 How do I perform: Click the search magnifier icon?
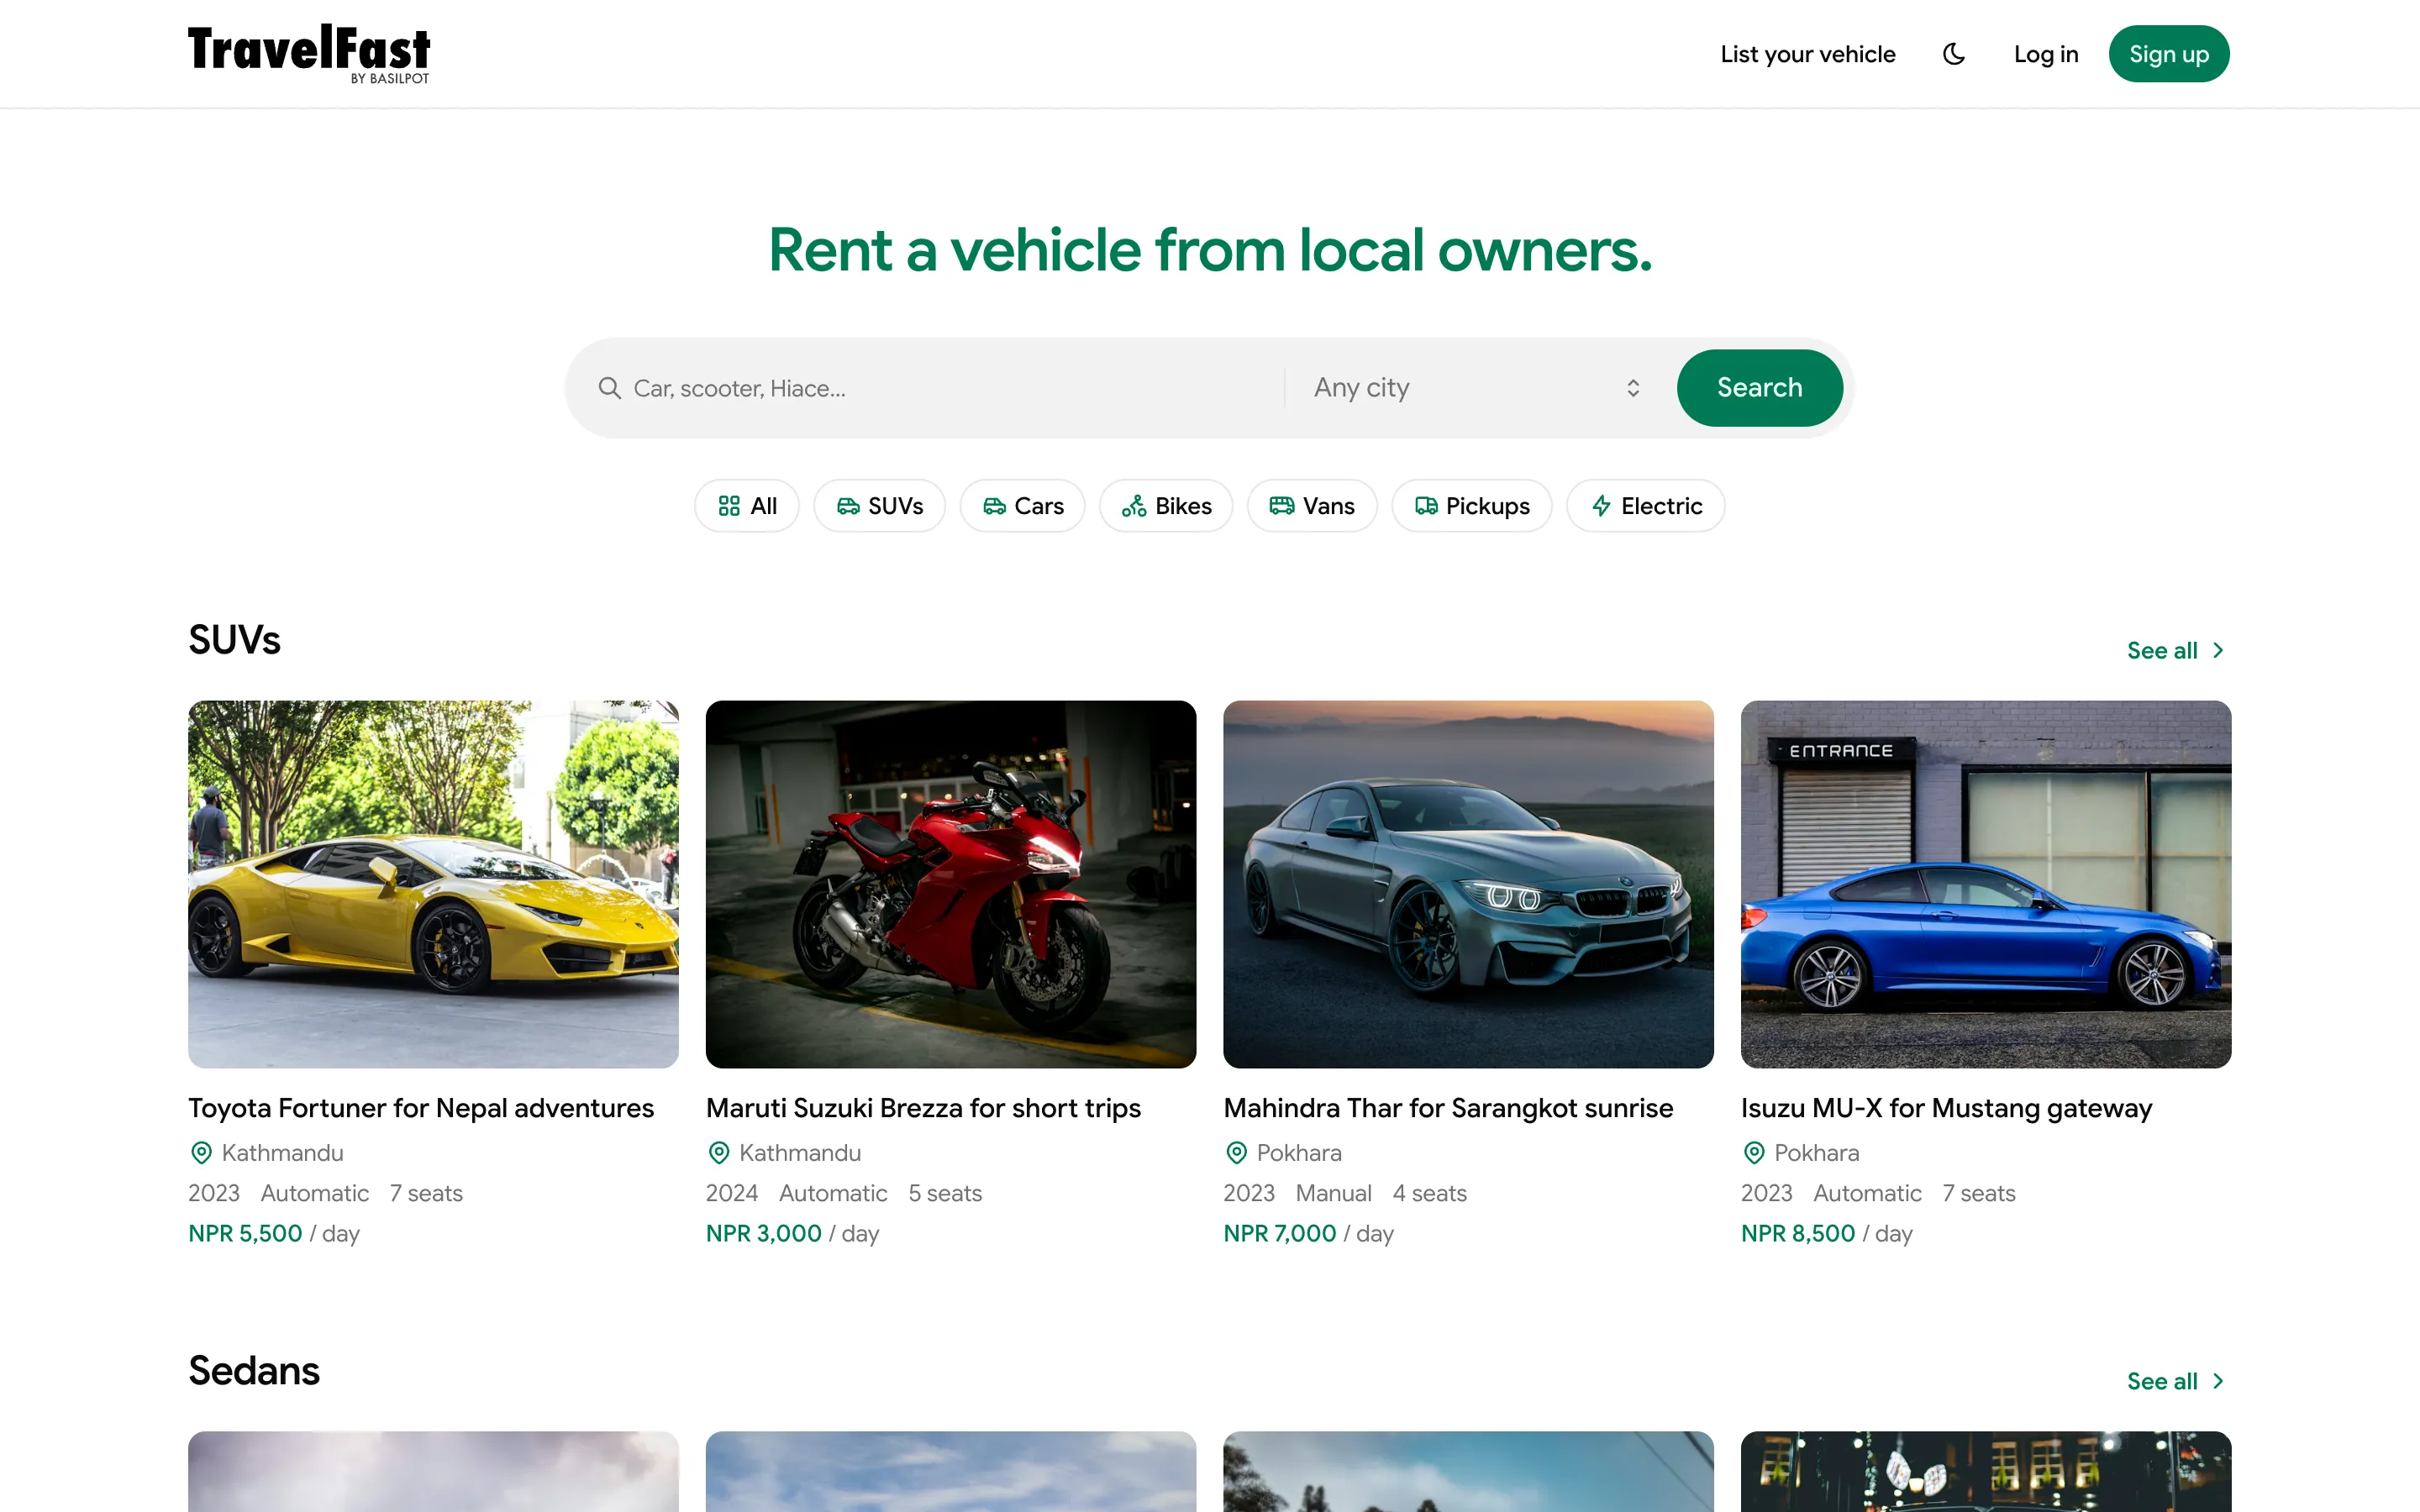pos(609,388)
